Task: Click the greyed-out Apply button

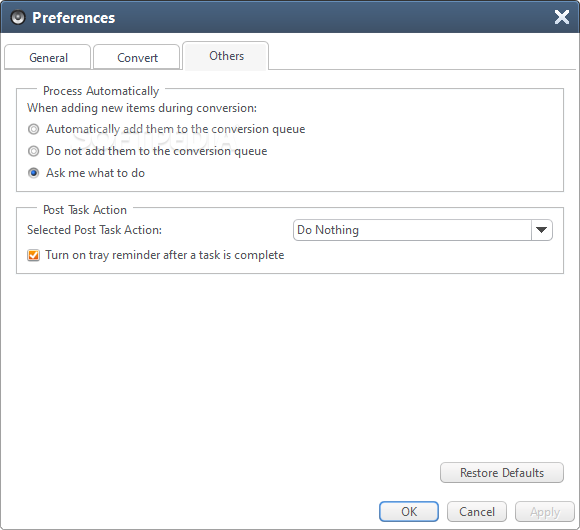Action: tap(544, 512)
